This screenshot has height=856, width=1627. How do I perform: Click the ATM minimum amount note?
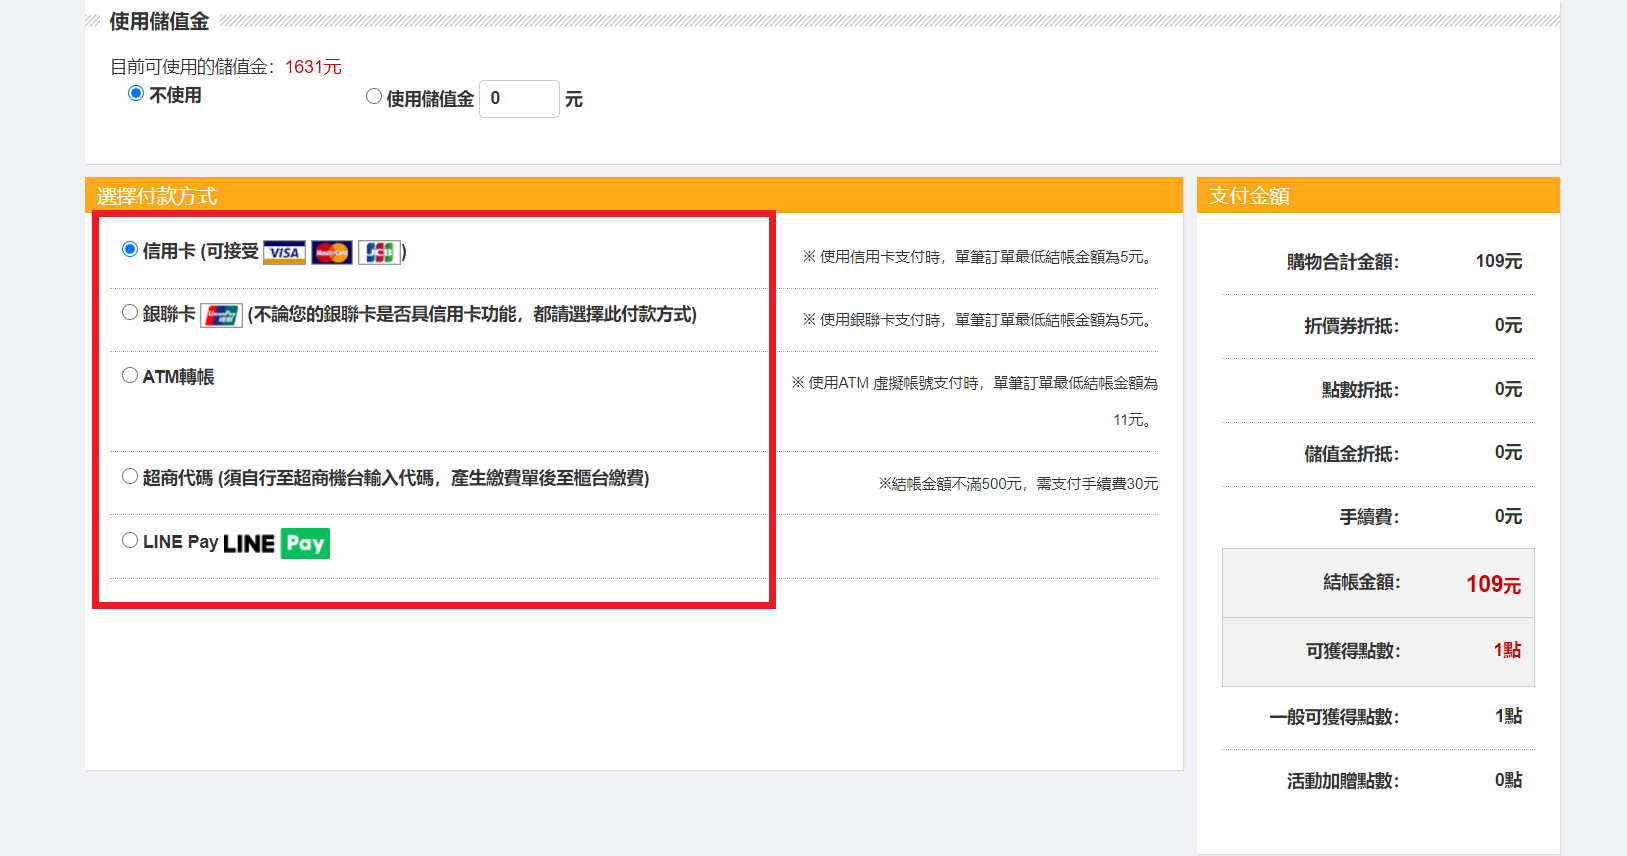(974, 384)
